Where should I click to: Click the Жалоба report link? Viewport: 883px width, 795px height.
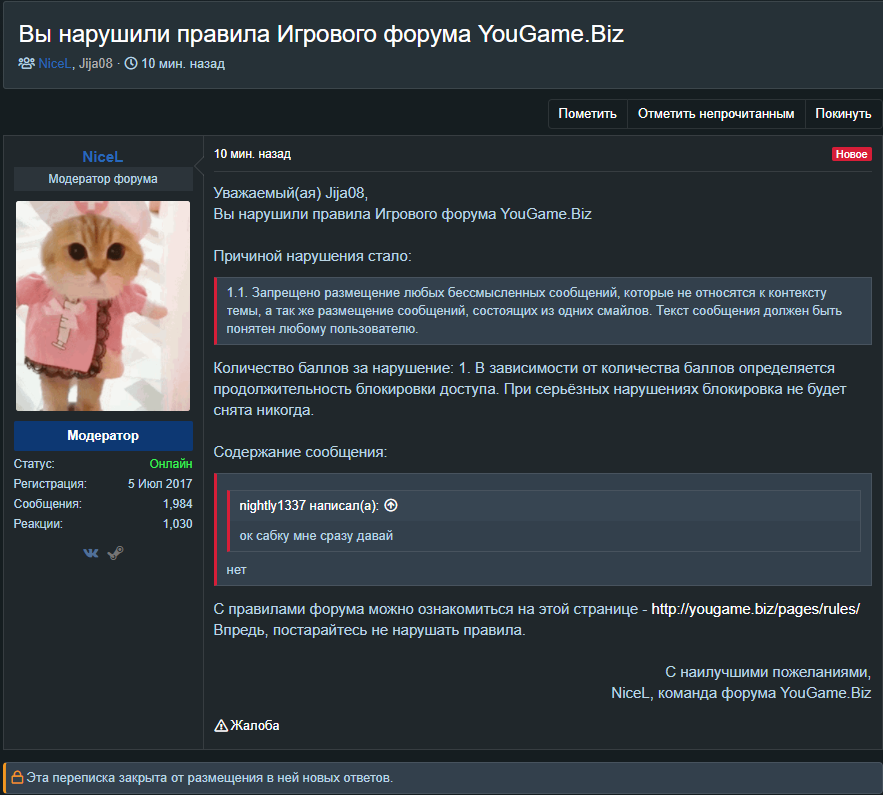point(255,725)
